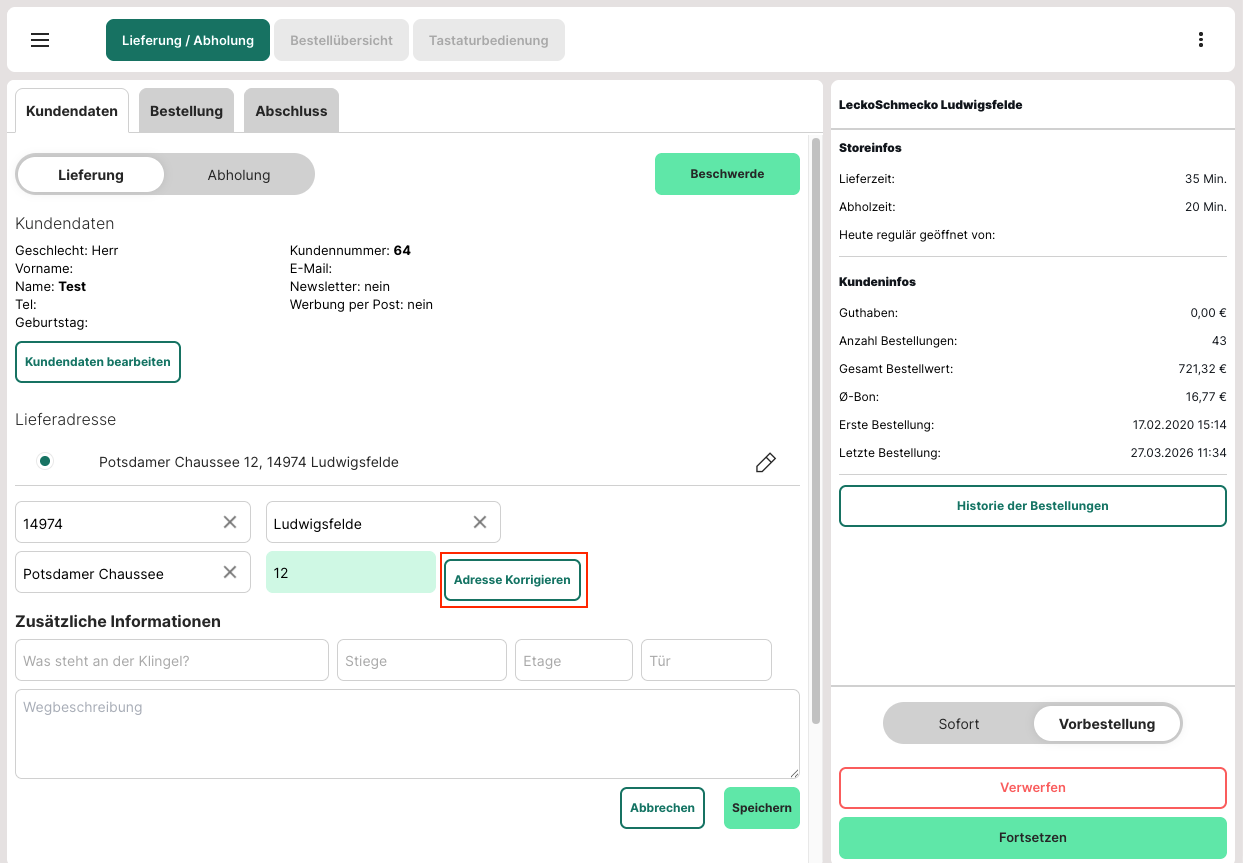Screen dimensions: 1243x863
Task: Select Vorbestellung order timing
Action: tap(1106, 724)
